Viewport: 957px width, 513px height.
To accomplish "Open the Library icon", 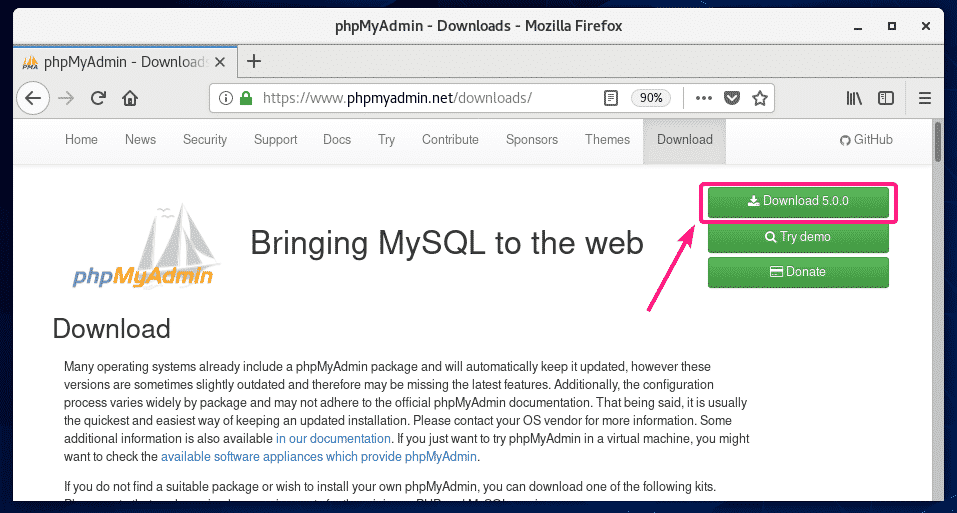I will tap(854, 98).
